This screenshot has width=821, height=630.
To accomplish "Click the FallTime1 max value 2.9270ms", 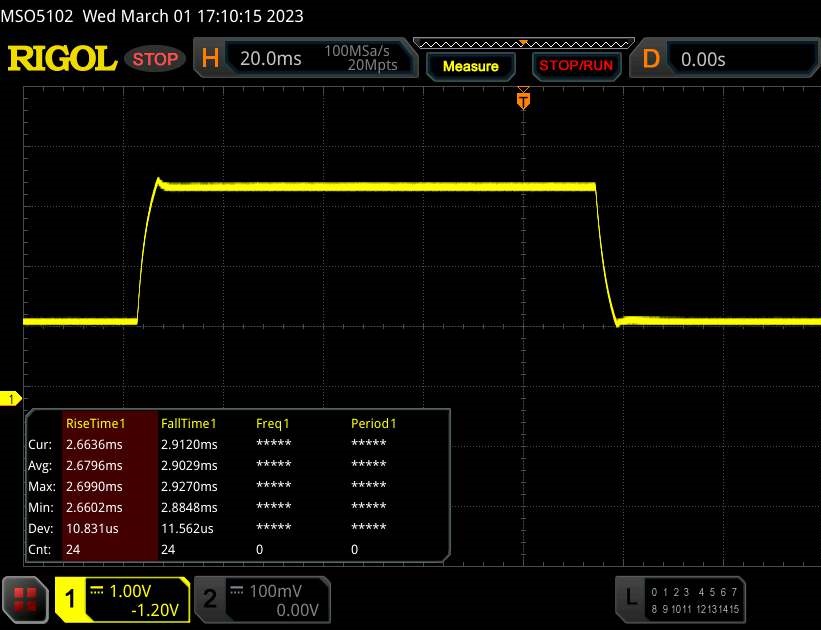I will click(189, 486).
